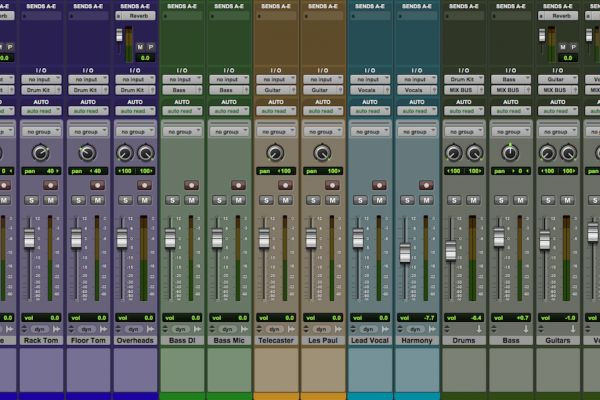Click the Overheads Reverb send mini fader
The height and width of the screenshot is (400, 600).
(x=119, y=36)
